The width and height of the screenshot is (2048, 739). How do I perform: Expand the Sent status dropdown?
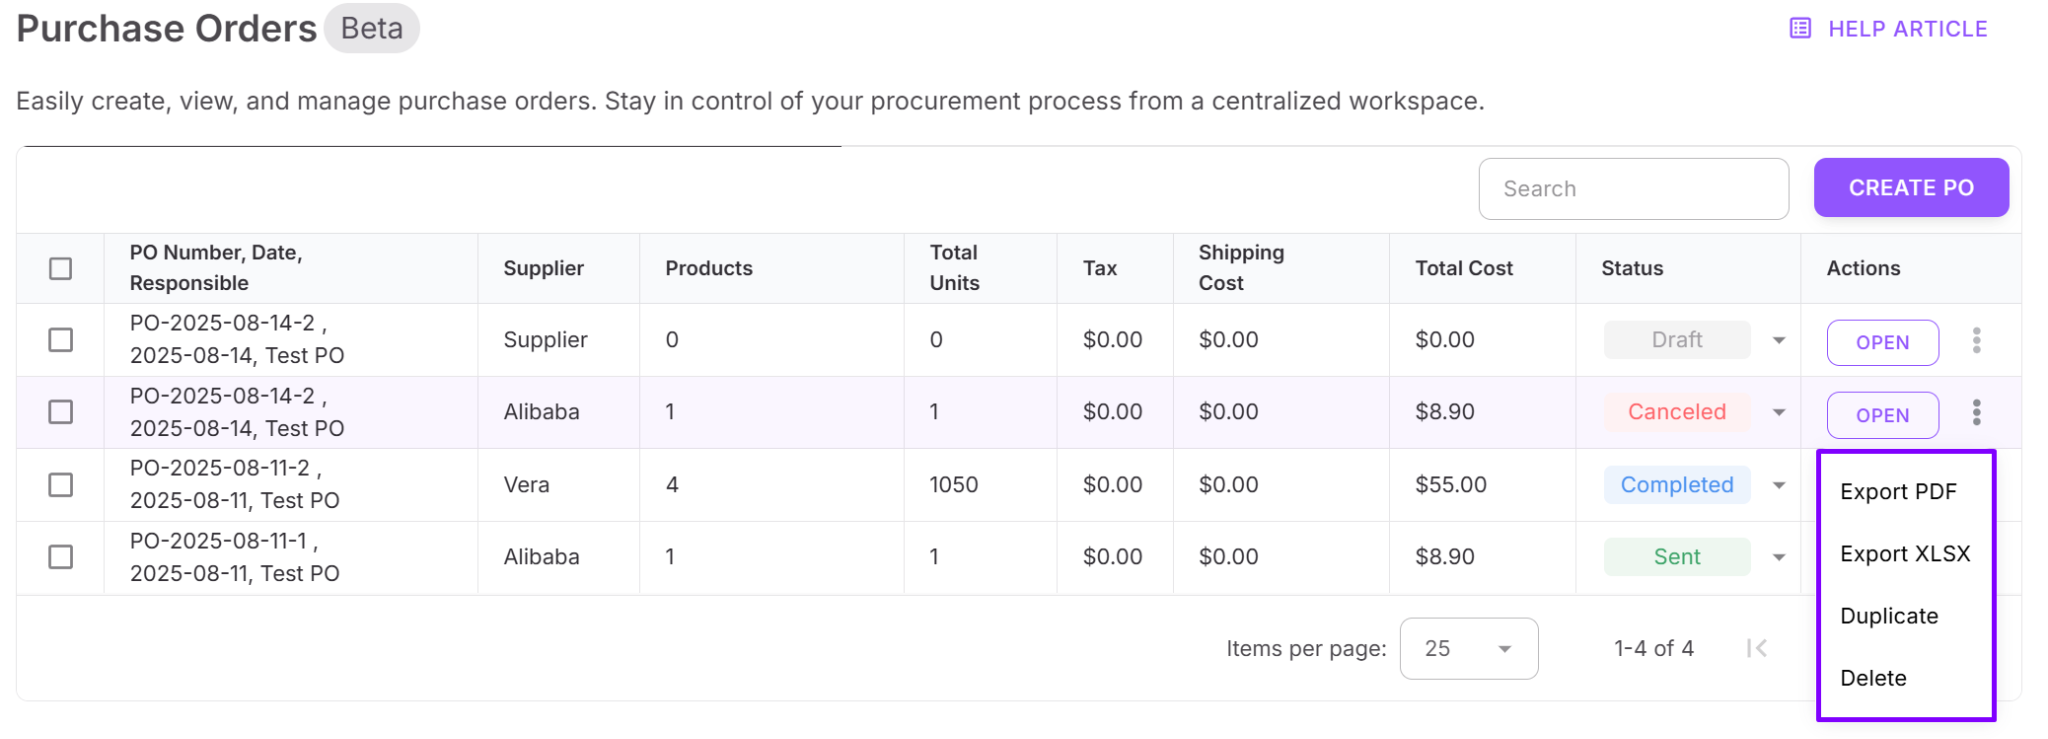(1779, 557)
